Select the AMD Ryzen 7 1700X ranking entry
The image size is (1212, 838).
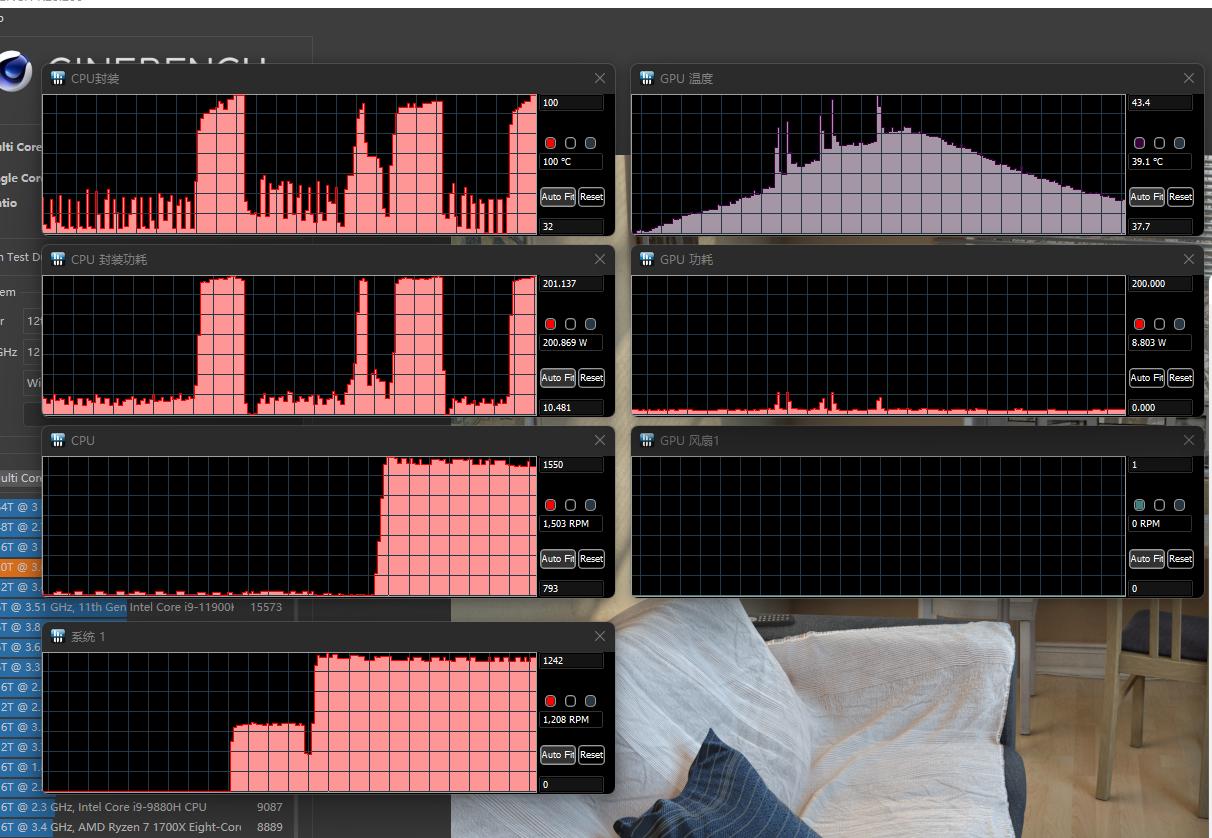coord(140,827)
